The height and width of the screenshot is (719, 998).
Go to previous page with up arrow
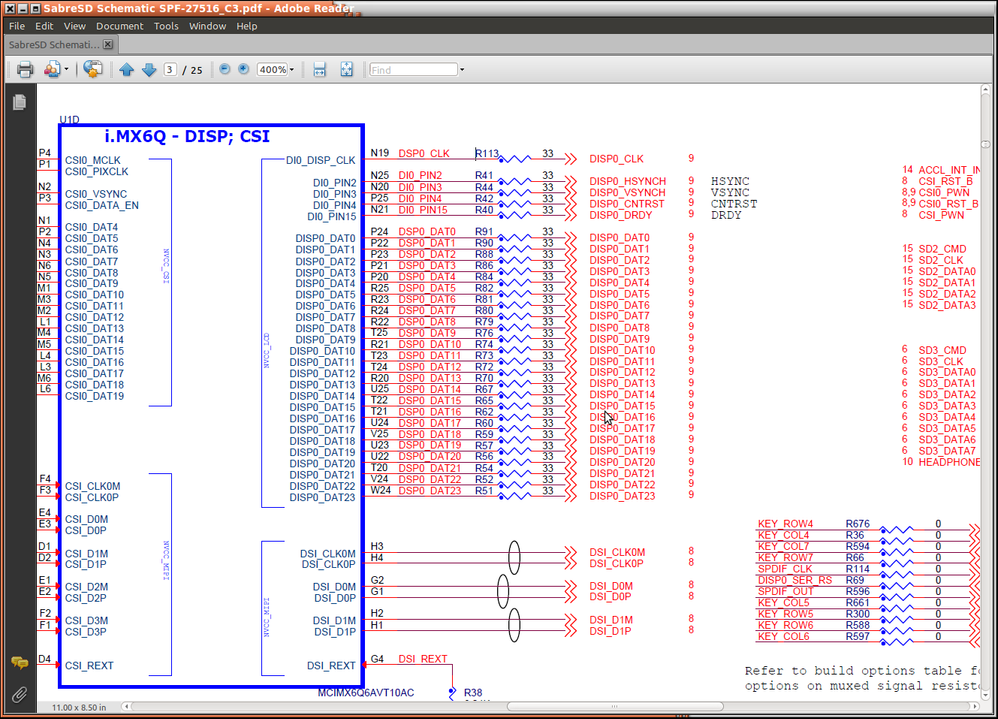point(127,69)
